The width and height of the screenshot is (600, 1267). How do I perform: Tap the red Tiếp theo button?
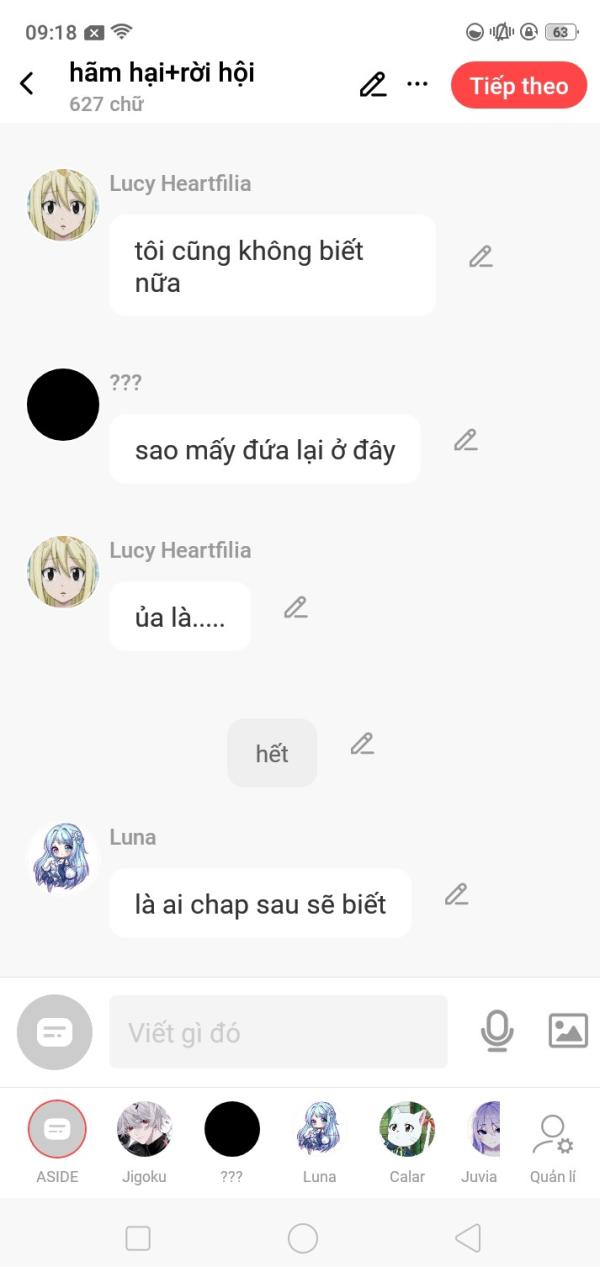click(x=519, y=85)
